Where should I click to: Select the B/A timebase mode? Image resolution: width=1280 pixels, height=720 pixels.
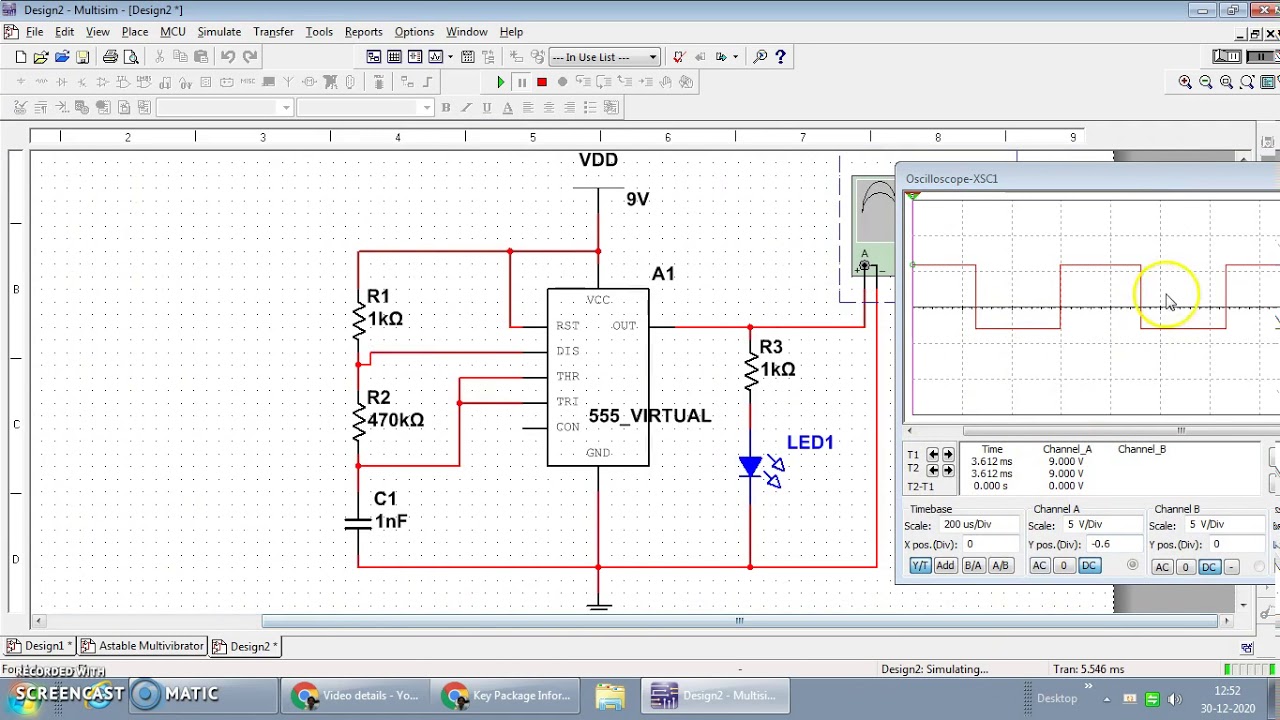(x=973, y=566)
